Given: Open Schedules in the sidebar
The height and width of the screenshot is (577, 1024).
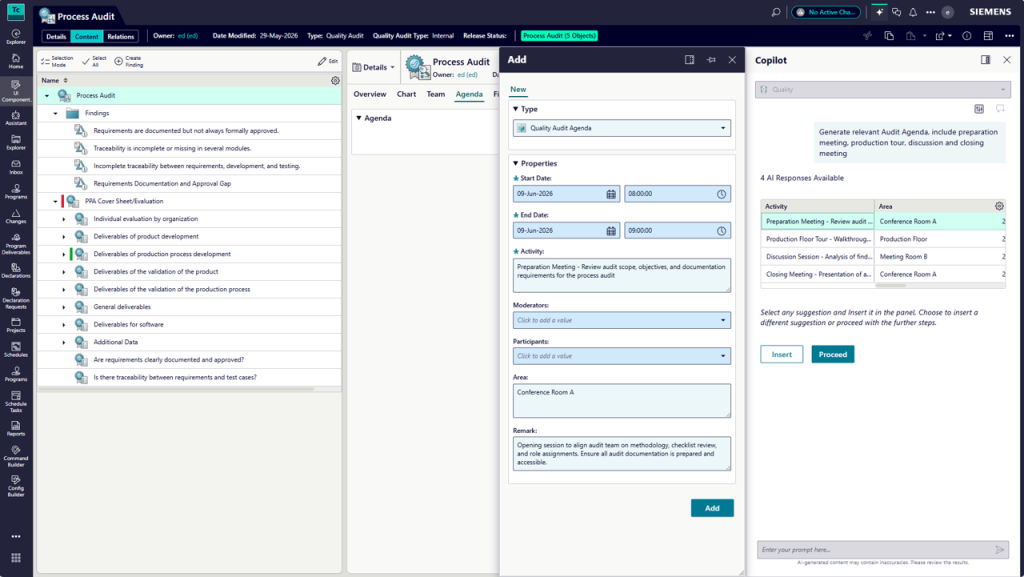Looking at the screenshot, I should point(16,350).
